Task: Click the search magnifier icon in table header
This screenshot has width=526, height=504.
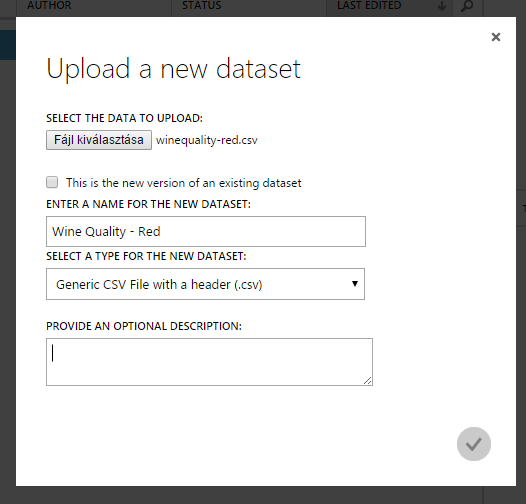Action: click(467, 6)
